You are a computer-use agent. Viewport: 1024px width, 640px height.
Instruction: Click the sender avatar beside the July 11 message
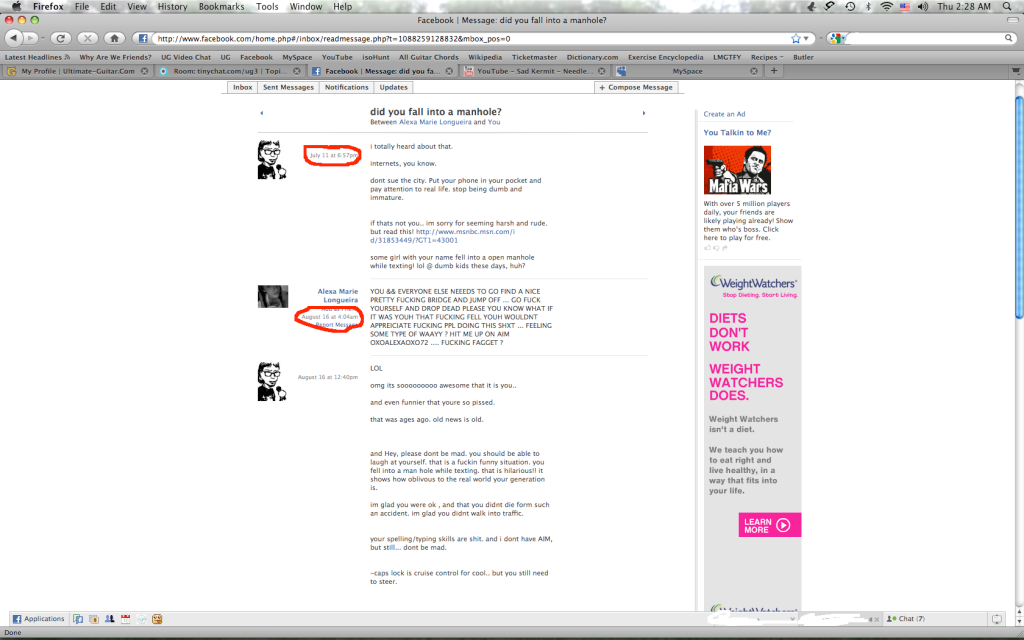tap(272, 159)
